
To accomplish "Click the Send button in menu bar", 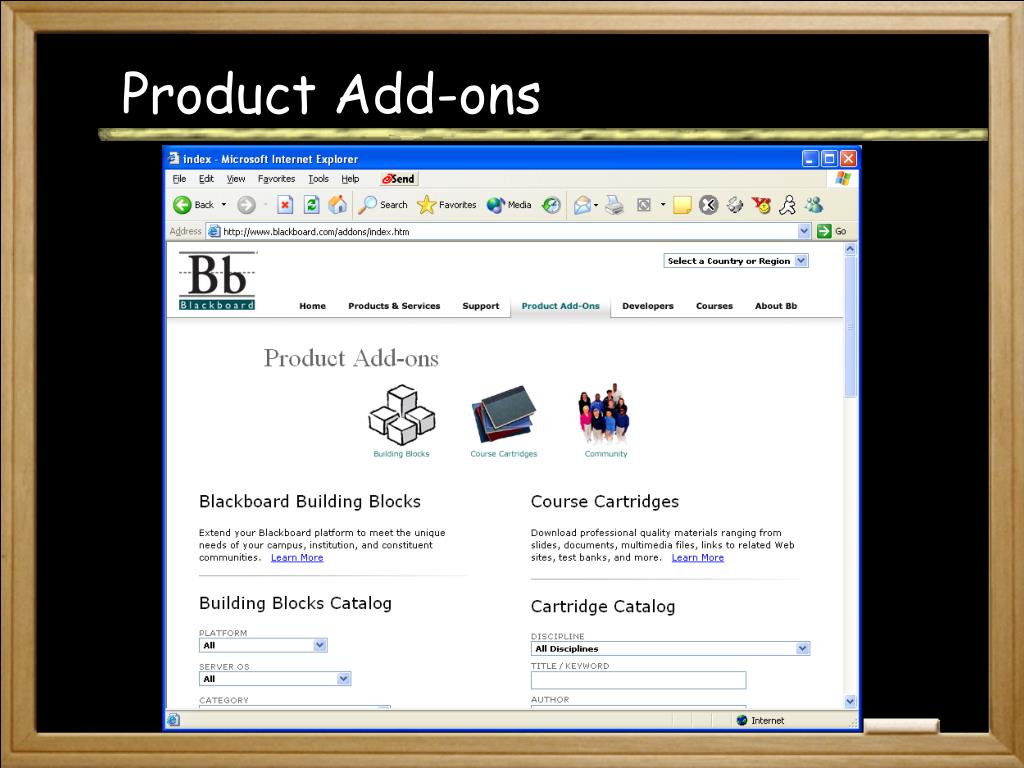I will [x=399, y=178].
